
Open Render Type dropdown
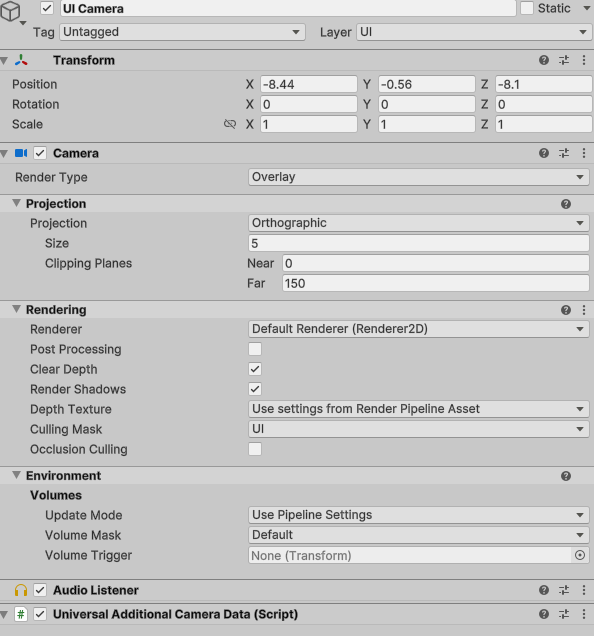[x=419, y=177]
